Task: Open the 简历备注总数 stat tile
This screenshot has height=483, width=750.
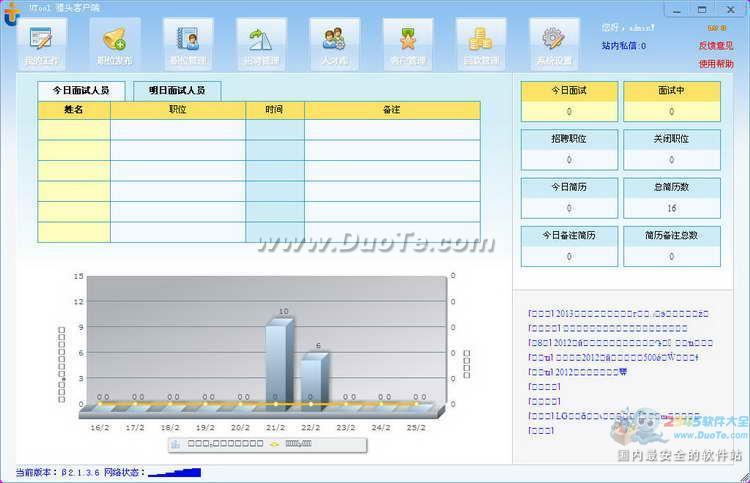Action: (x=672, y=246)
